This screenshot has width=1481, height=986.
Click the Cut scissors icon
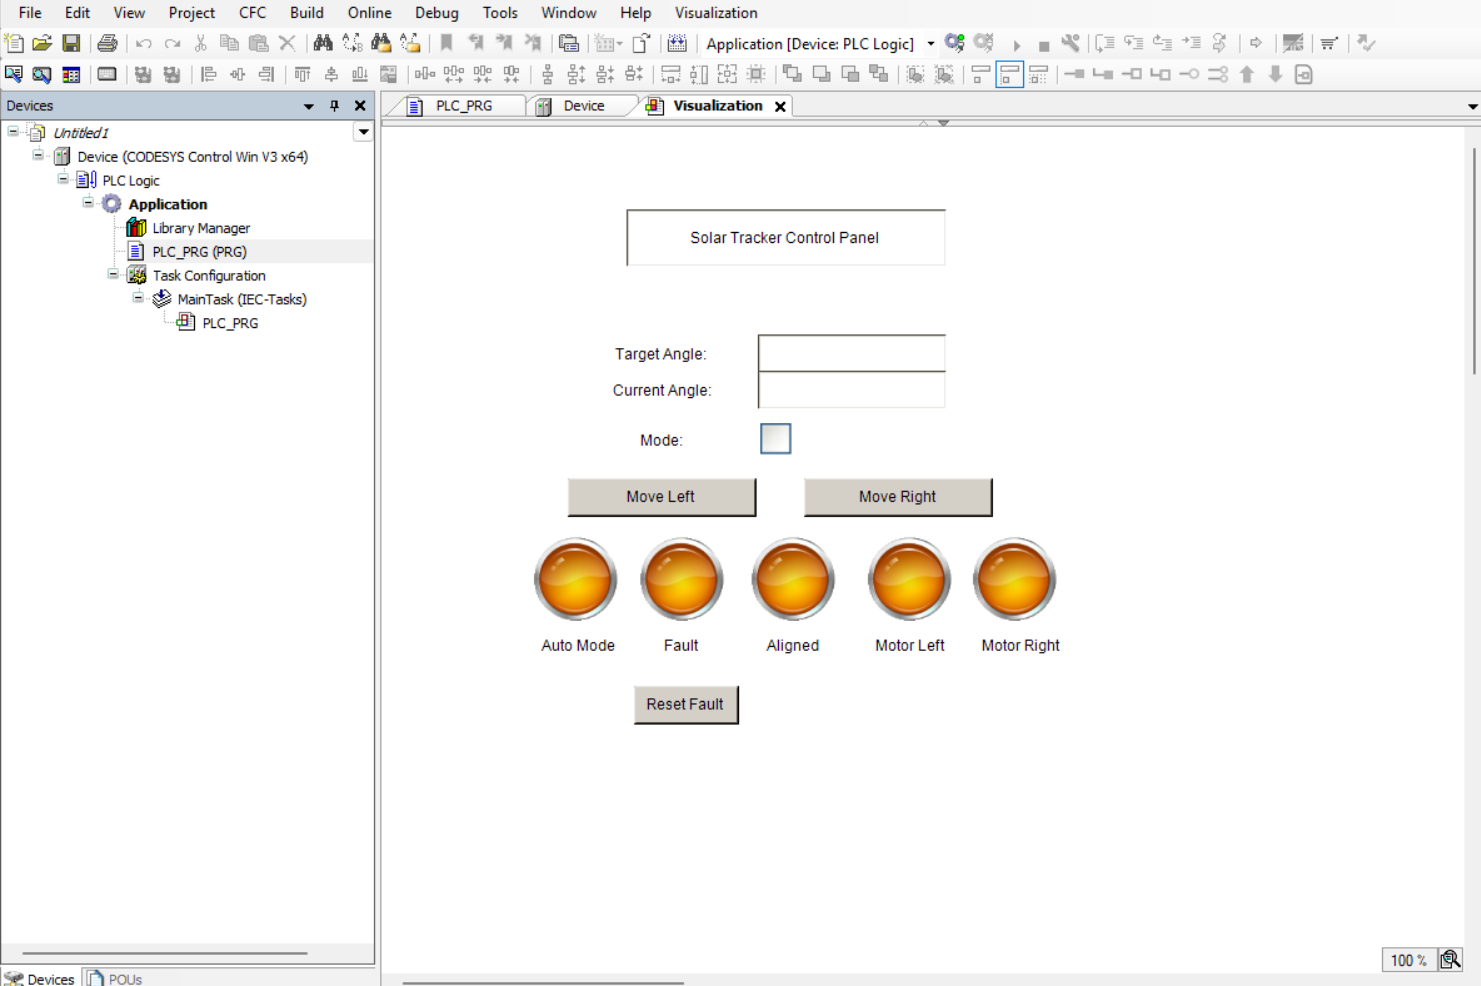click(200, 43)
